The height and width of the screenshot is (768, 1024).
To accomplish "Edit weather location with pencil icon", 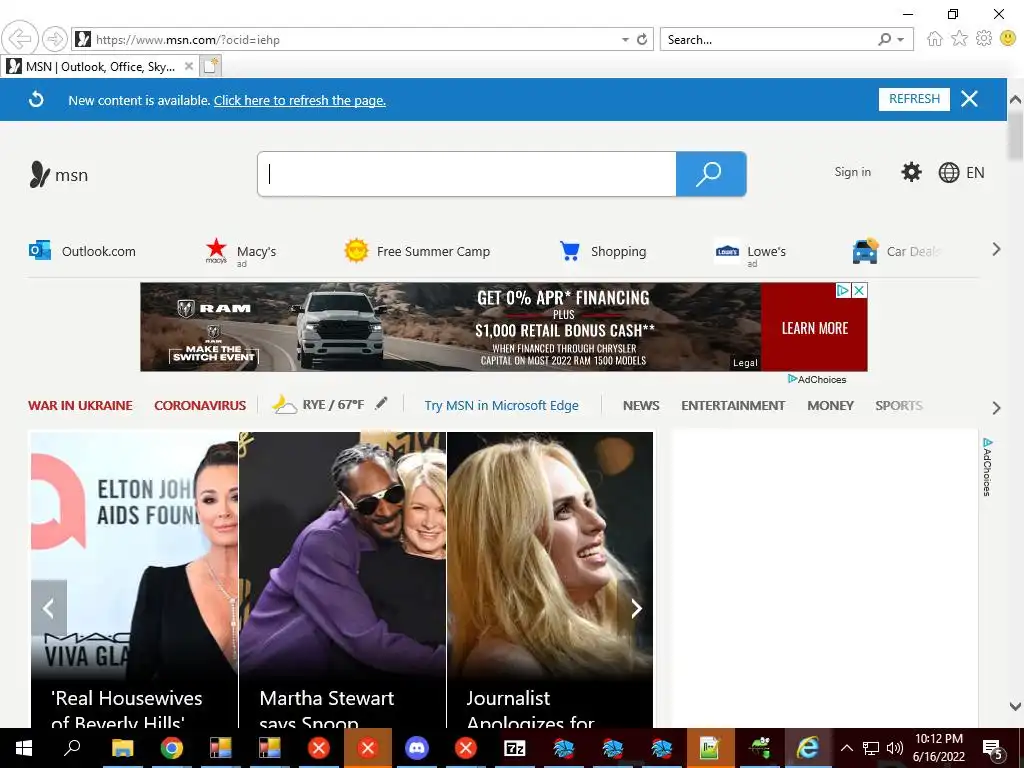I will click(x=381, y=404).
